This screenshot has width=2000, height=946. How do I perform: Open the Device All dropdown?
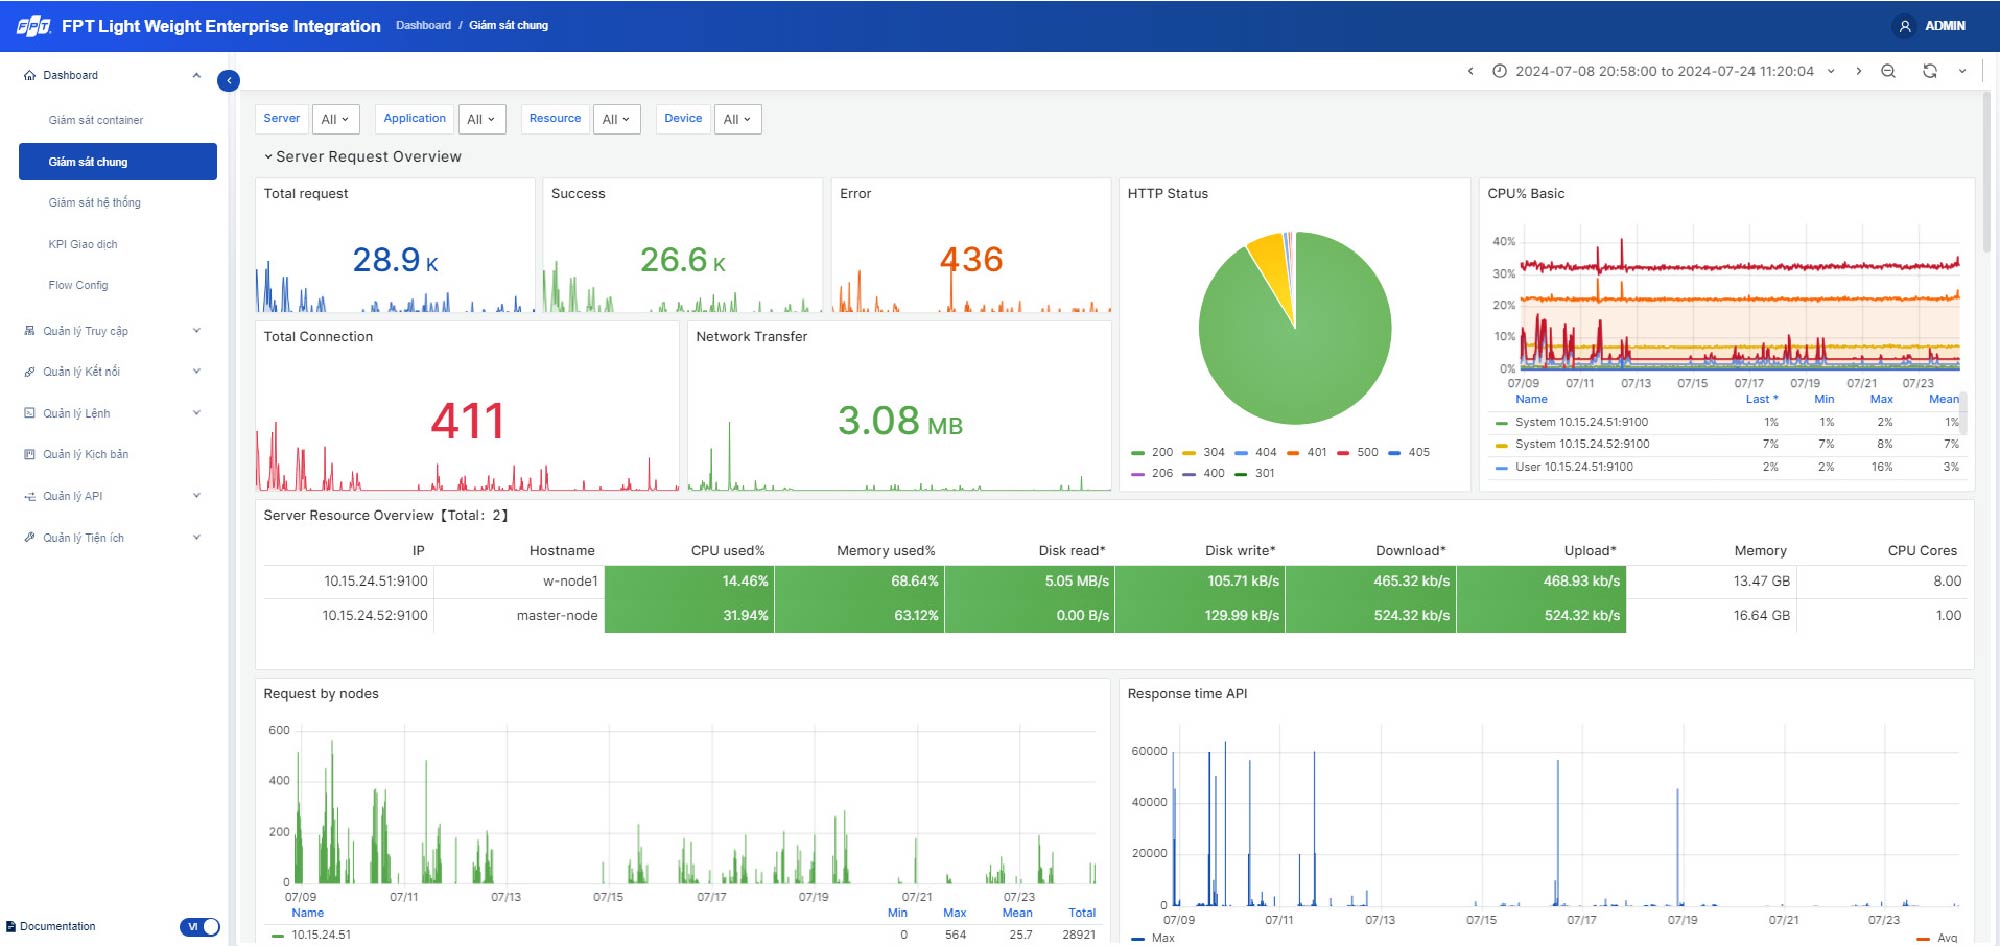(737, 119)
